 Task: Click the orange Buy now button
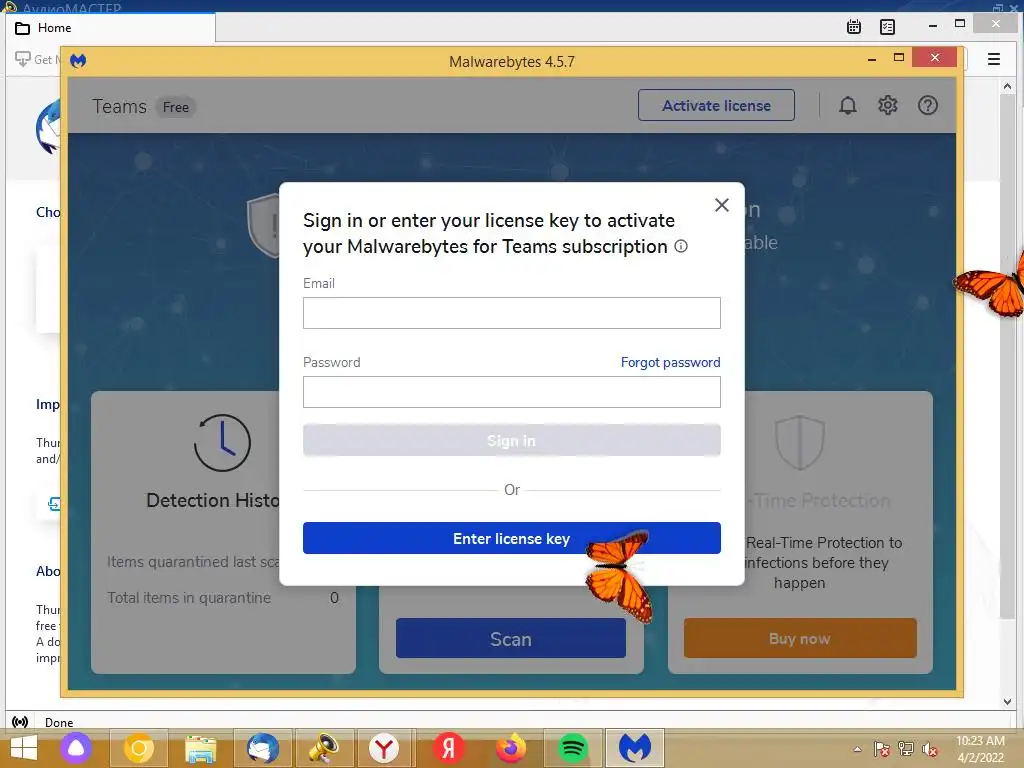click(x=799, y=639)
